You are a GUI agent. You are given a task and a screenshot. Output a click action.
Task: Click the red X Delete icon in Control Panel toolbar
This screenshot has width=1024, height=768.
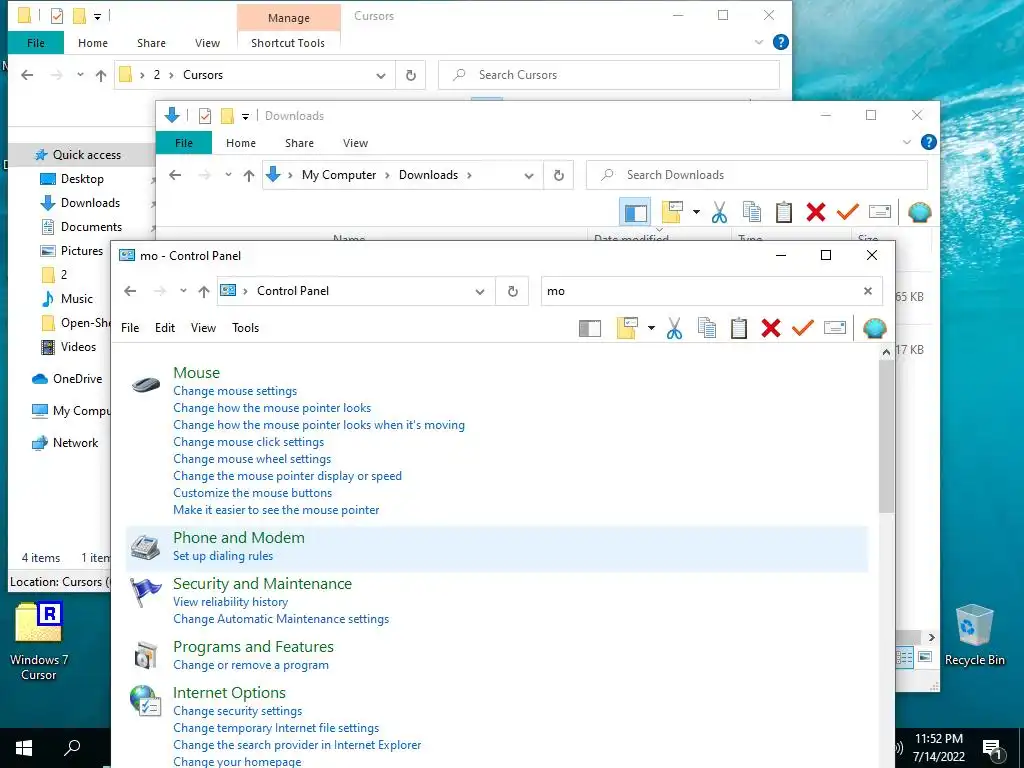pyautogui.click(x=771, y=328)
